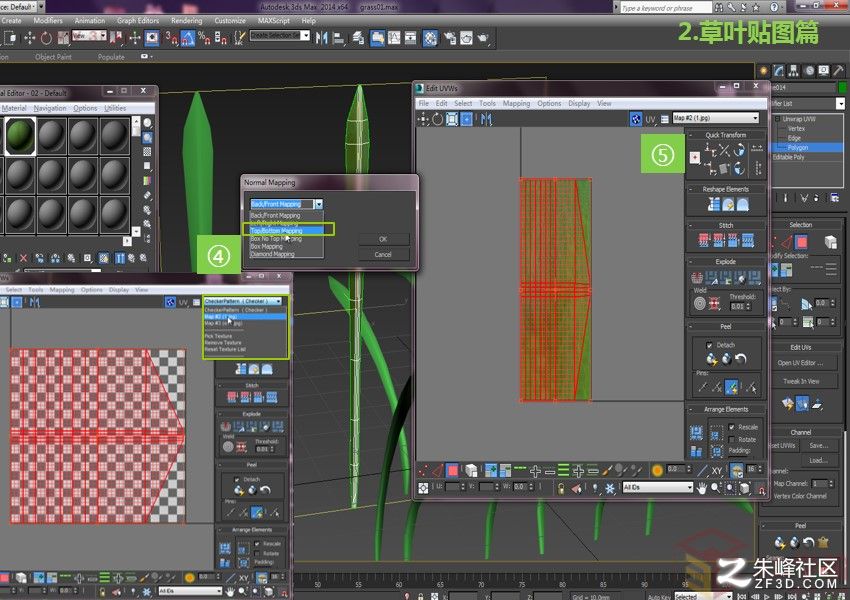Select the Rotate tool in main toolbar

[46, 37]
